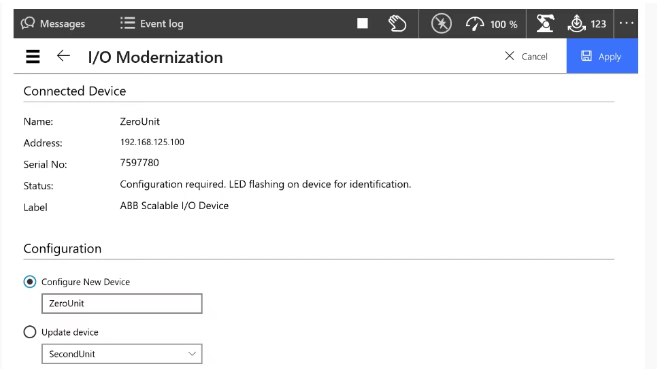Select the manual jogging hand icon
Viewport: 657px width, 369px height.
[x=397, y=23]
